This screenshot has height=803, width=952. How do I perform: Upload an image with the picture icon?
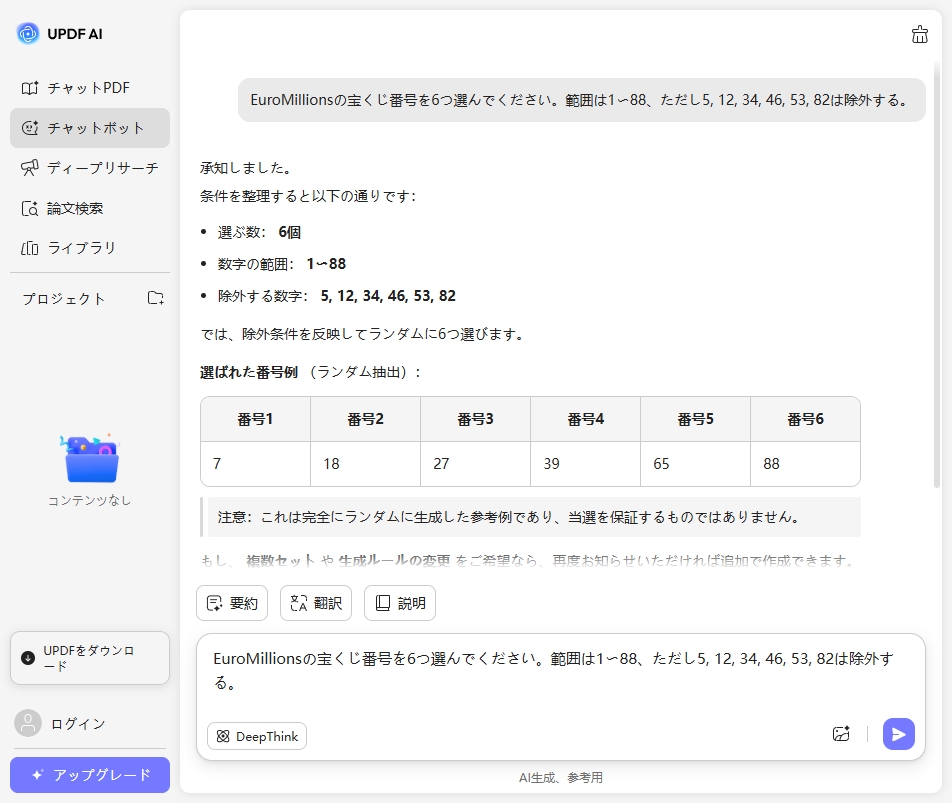pyautogui.click(x=841, y=734)
